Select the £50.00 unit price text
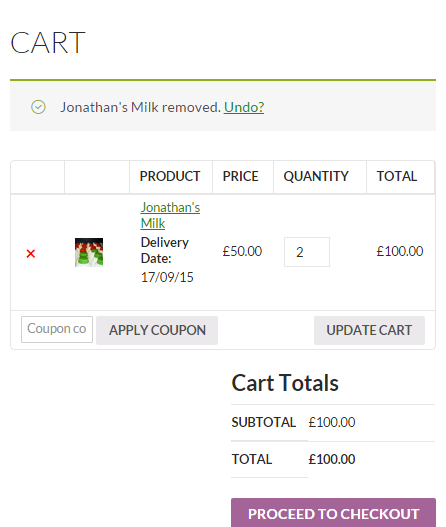 242,251
